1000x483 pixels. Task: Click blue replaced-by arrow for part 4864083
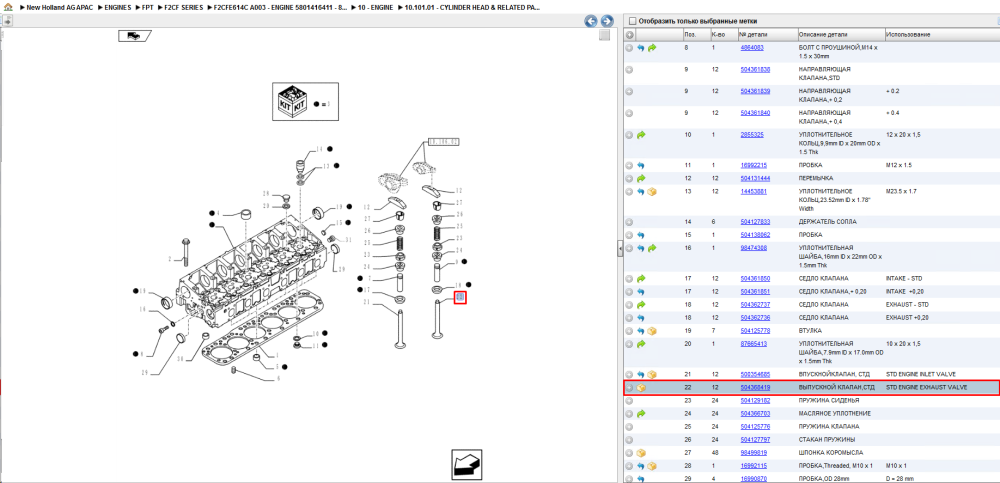point(641,48)
